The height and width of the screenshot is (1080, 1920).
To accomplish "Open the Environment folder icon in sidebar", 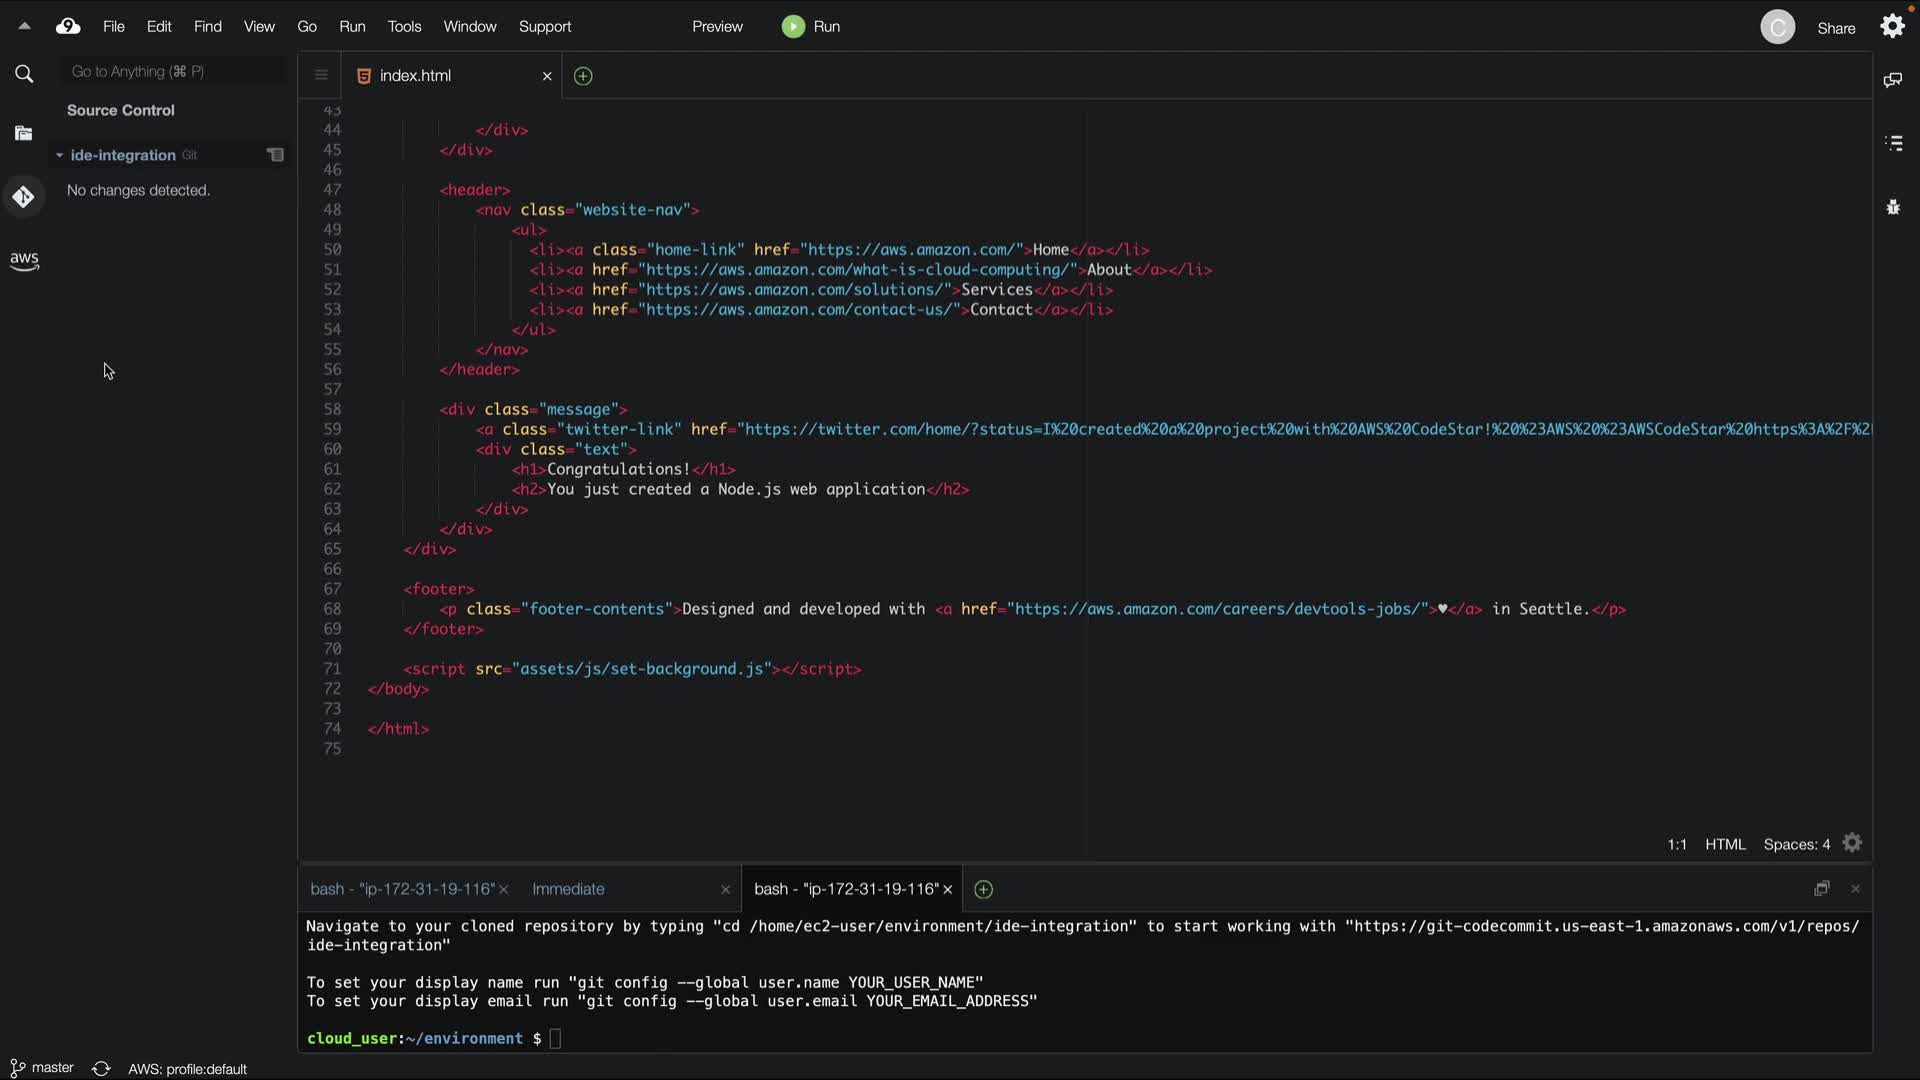I will click(24, 133).
